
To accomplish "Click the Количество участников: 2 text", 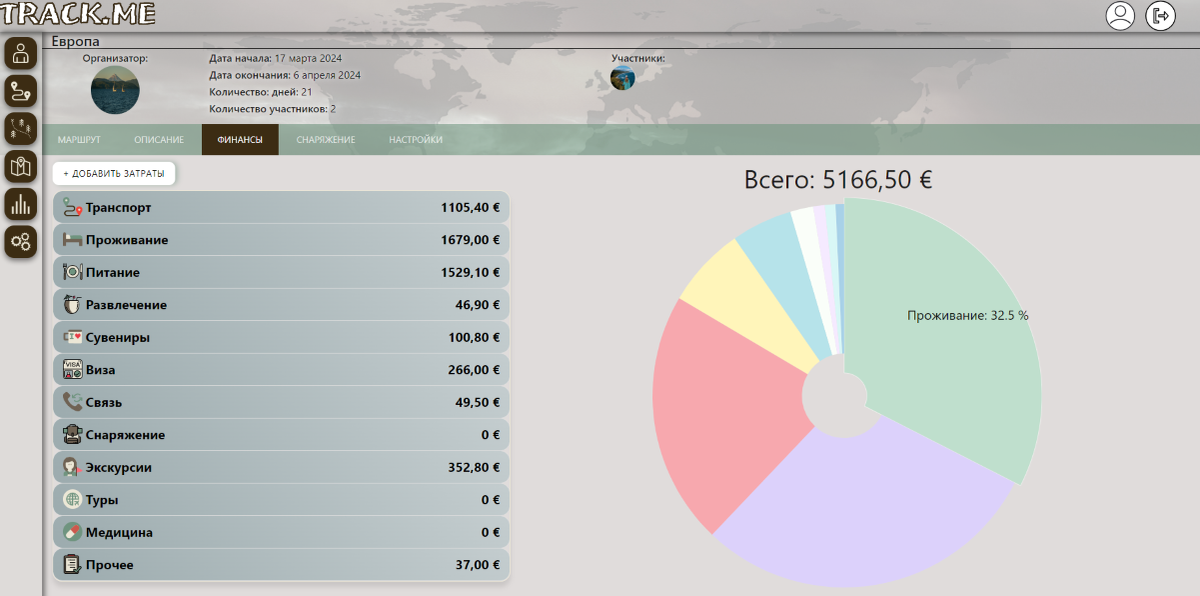I will (x=272, y=108).
